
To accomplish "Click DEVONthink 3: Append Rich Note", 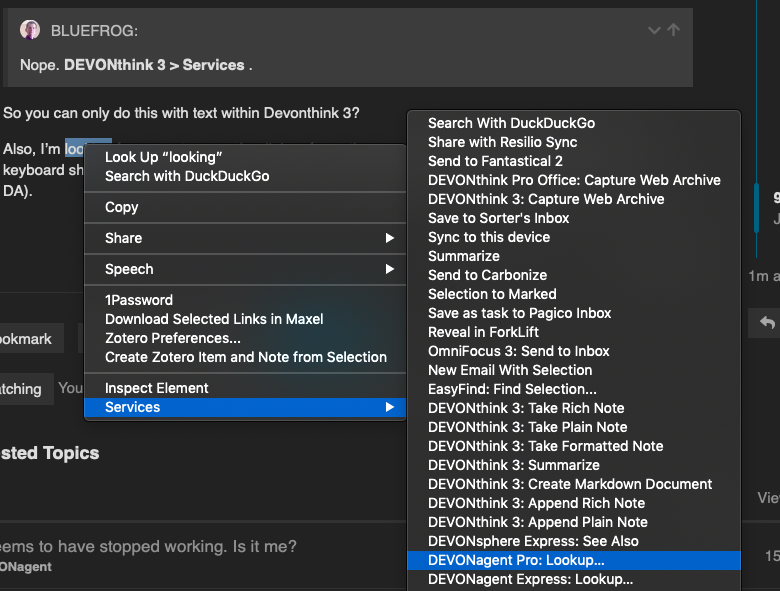I will [x=574, y=503].
